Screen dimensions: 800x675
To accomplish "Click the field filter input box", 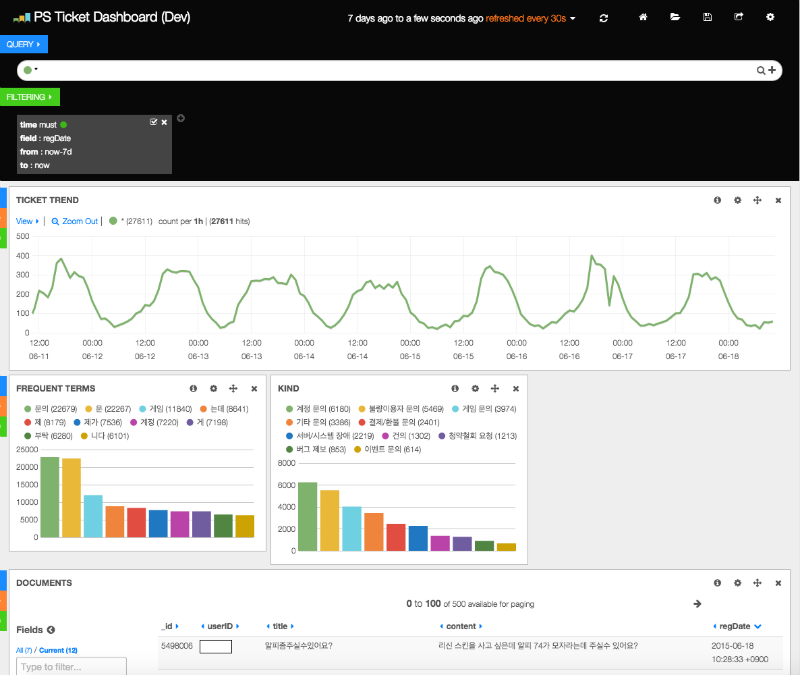I will (71, 666).
